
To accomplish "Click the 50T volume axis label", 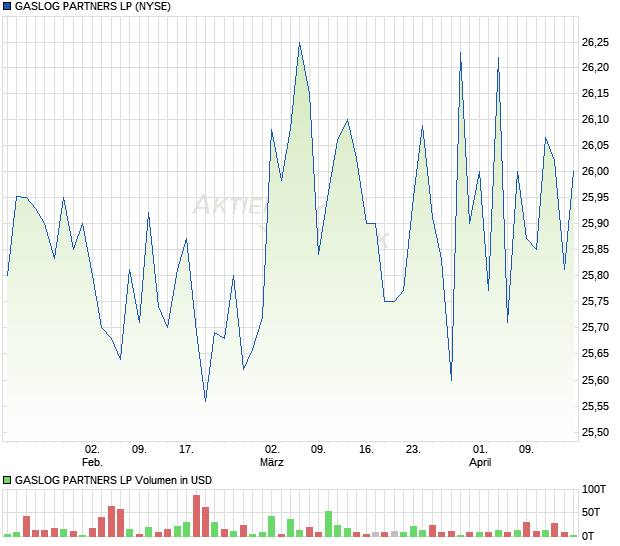I will [x=591, y=512].
